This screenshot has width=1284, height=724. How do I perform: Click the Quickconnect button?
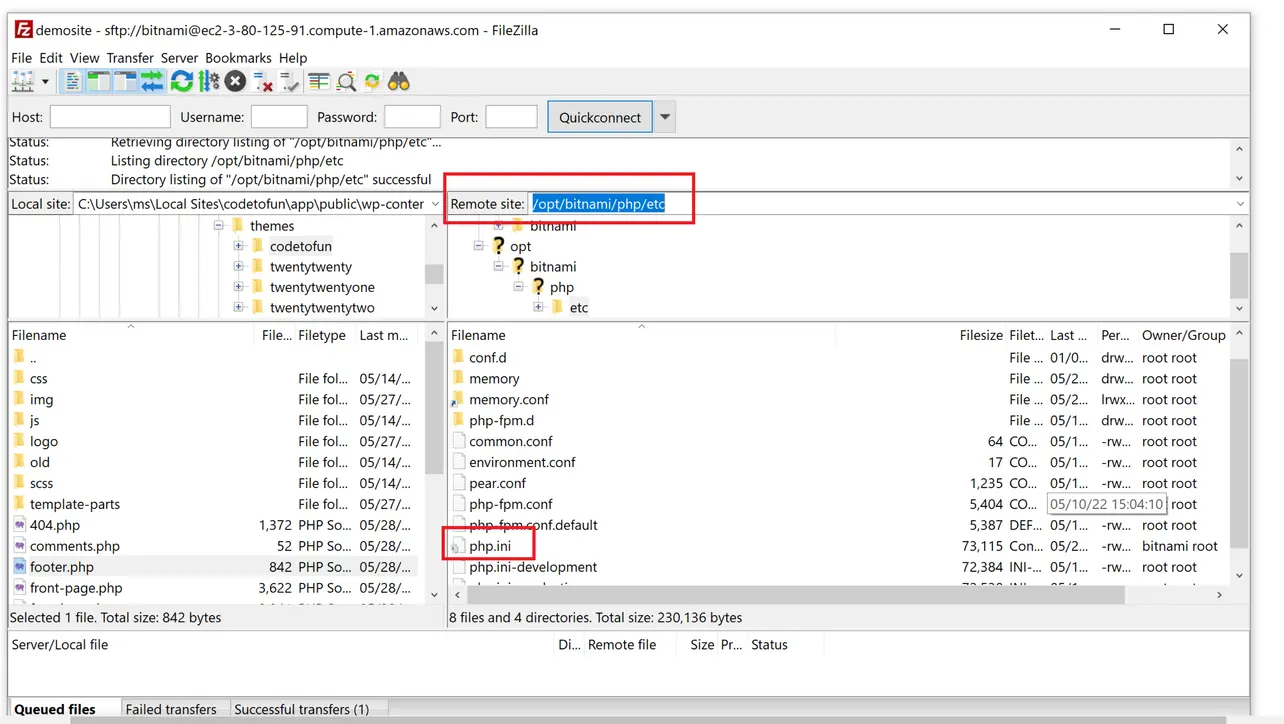tap(600, 117)
